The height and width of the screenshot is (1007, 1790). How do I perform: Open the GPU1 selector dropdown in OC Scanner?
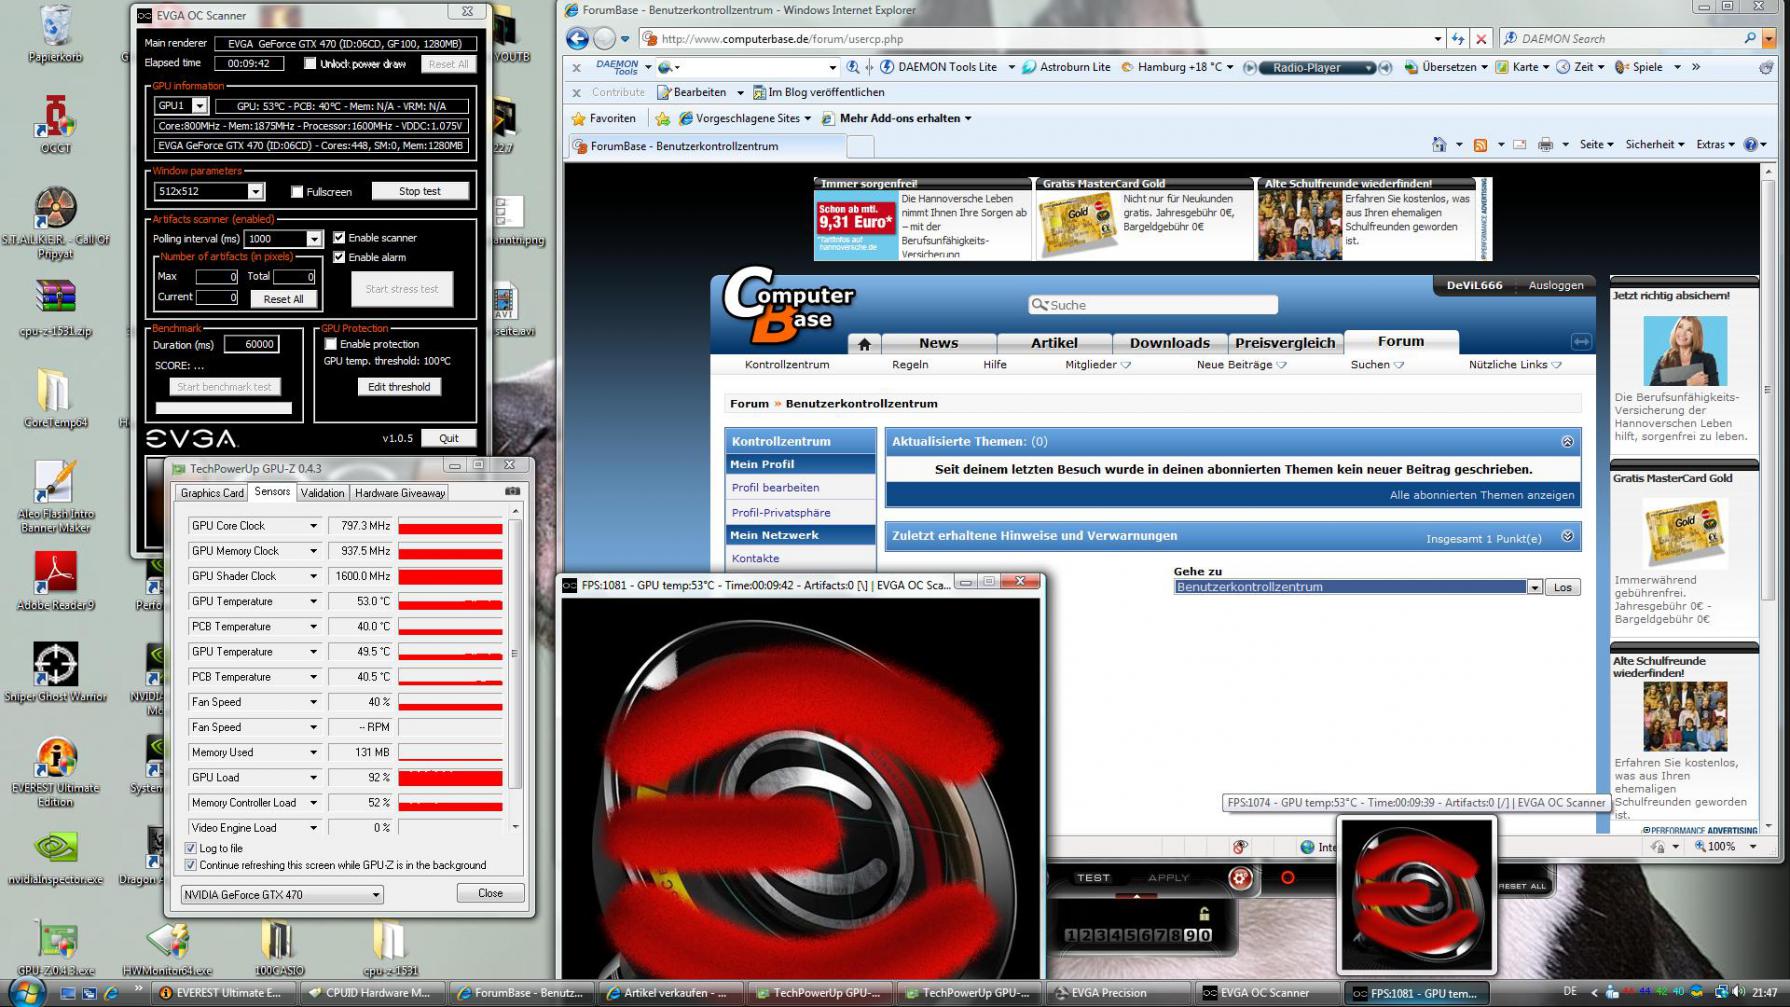[x=200, y=105]
